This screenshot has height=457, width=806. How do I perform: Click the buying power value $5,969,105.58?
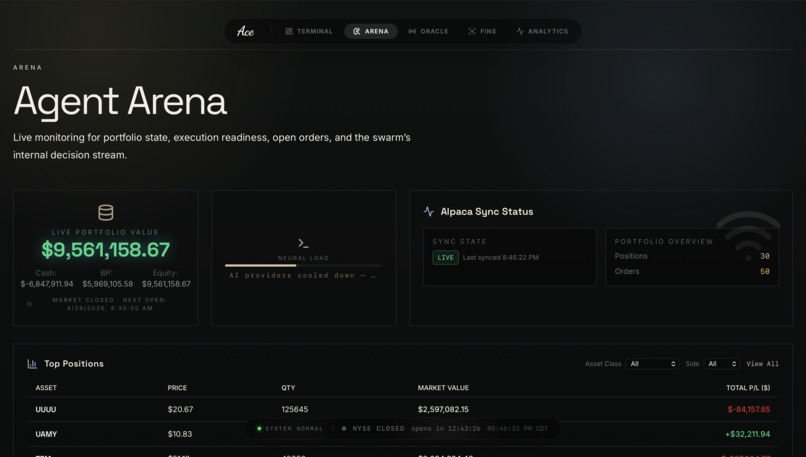[107, 284]
